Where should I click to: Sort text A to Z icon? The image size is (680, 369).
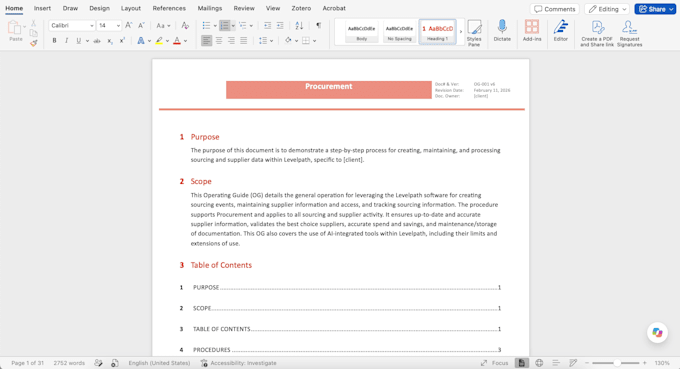coord(299,26)
